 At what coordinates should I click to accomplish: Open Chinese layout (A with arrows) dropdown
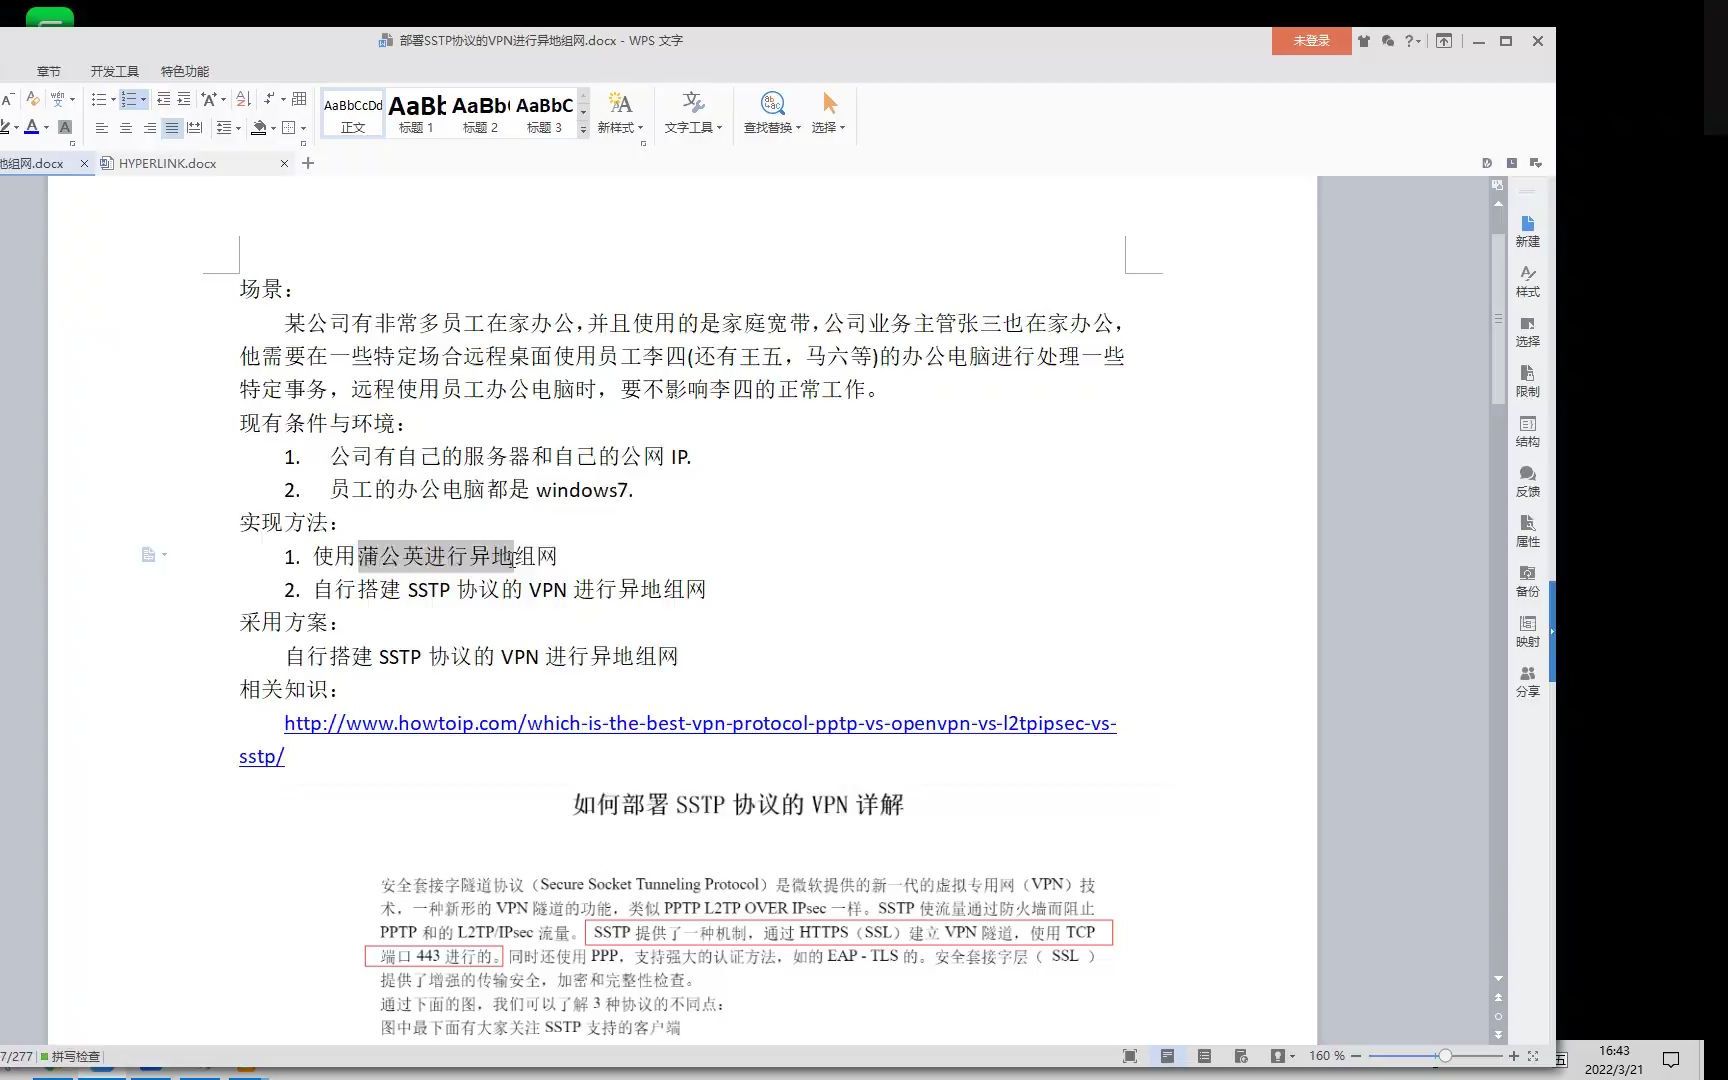click(213, 99)
